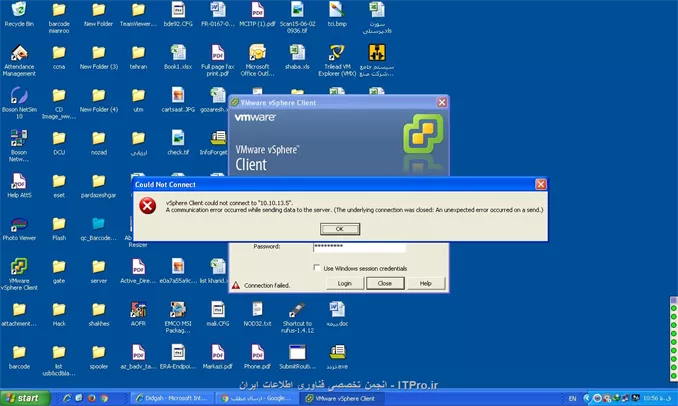Select the AOFR desktop icon
This screenshot has width=678, height=406.
click(138, 314)
